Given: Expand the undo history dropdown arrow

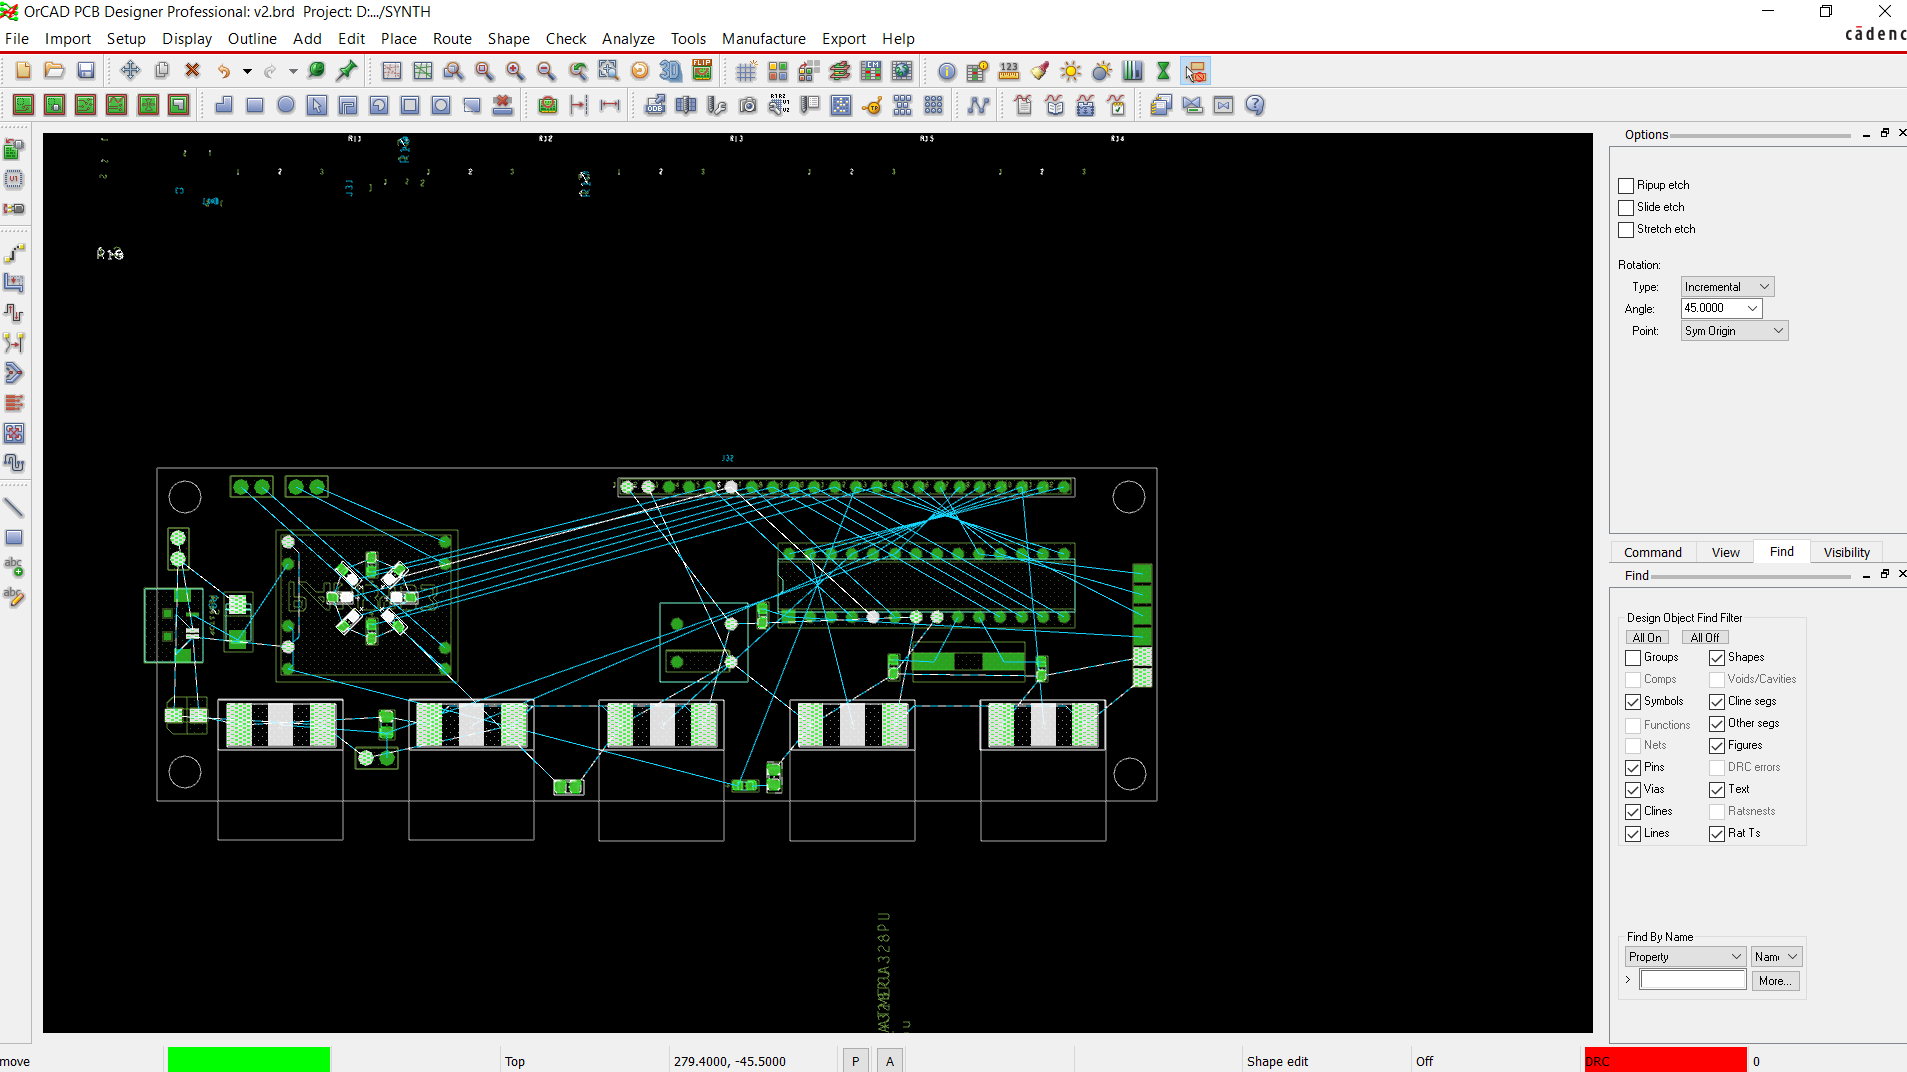Looking at the screenshot, I should tap(247, 71).
